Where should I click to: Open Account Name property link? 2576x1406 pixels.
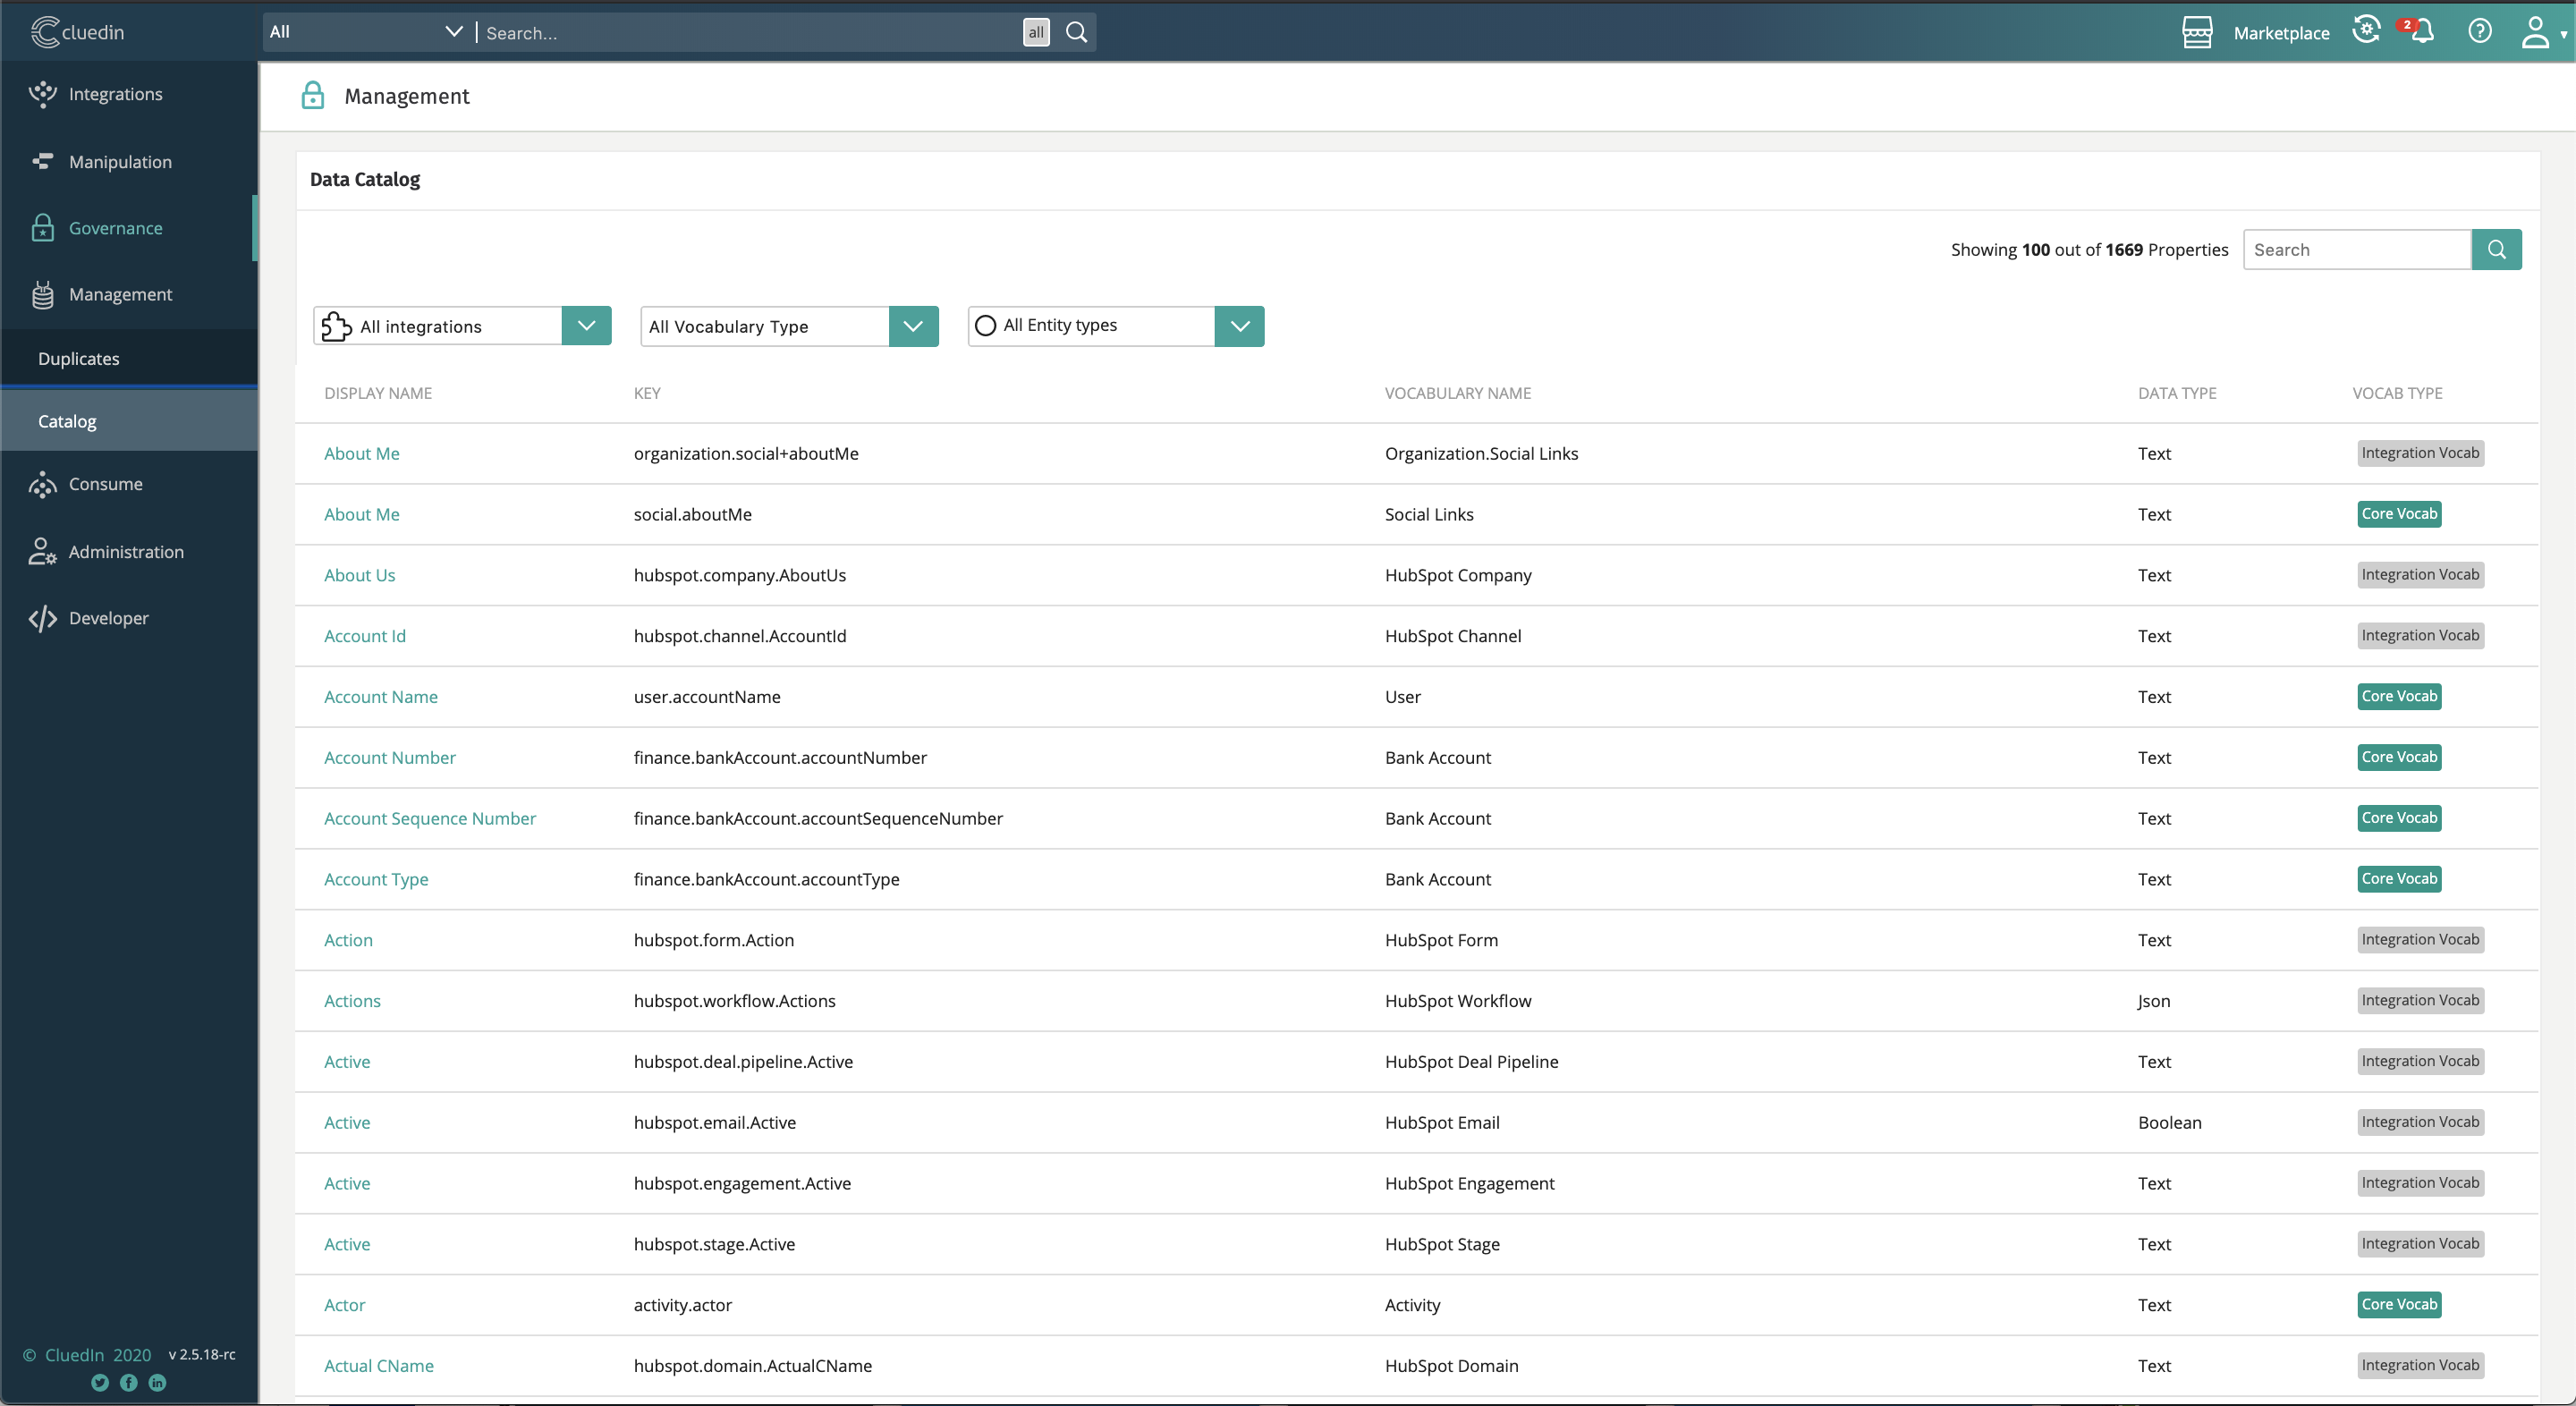point(380,697)
